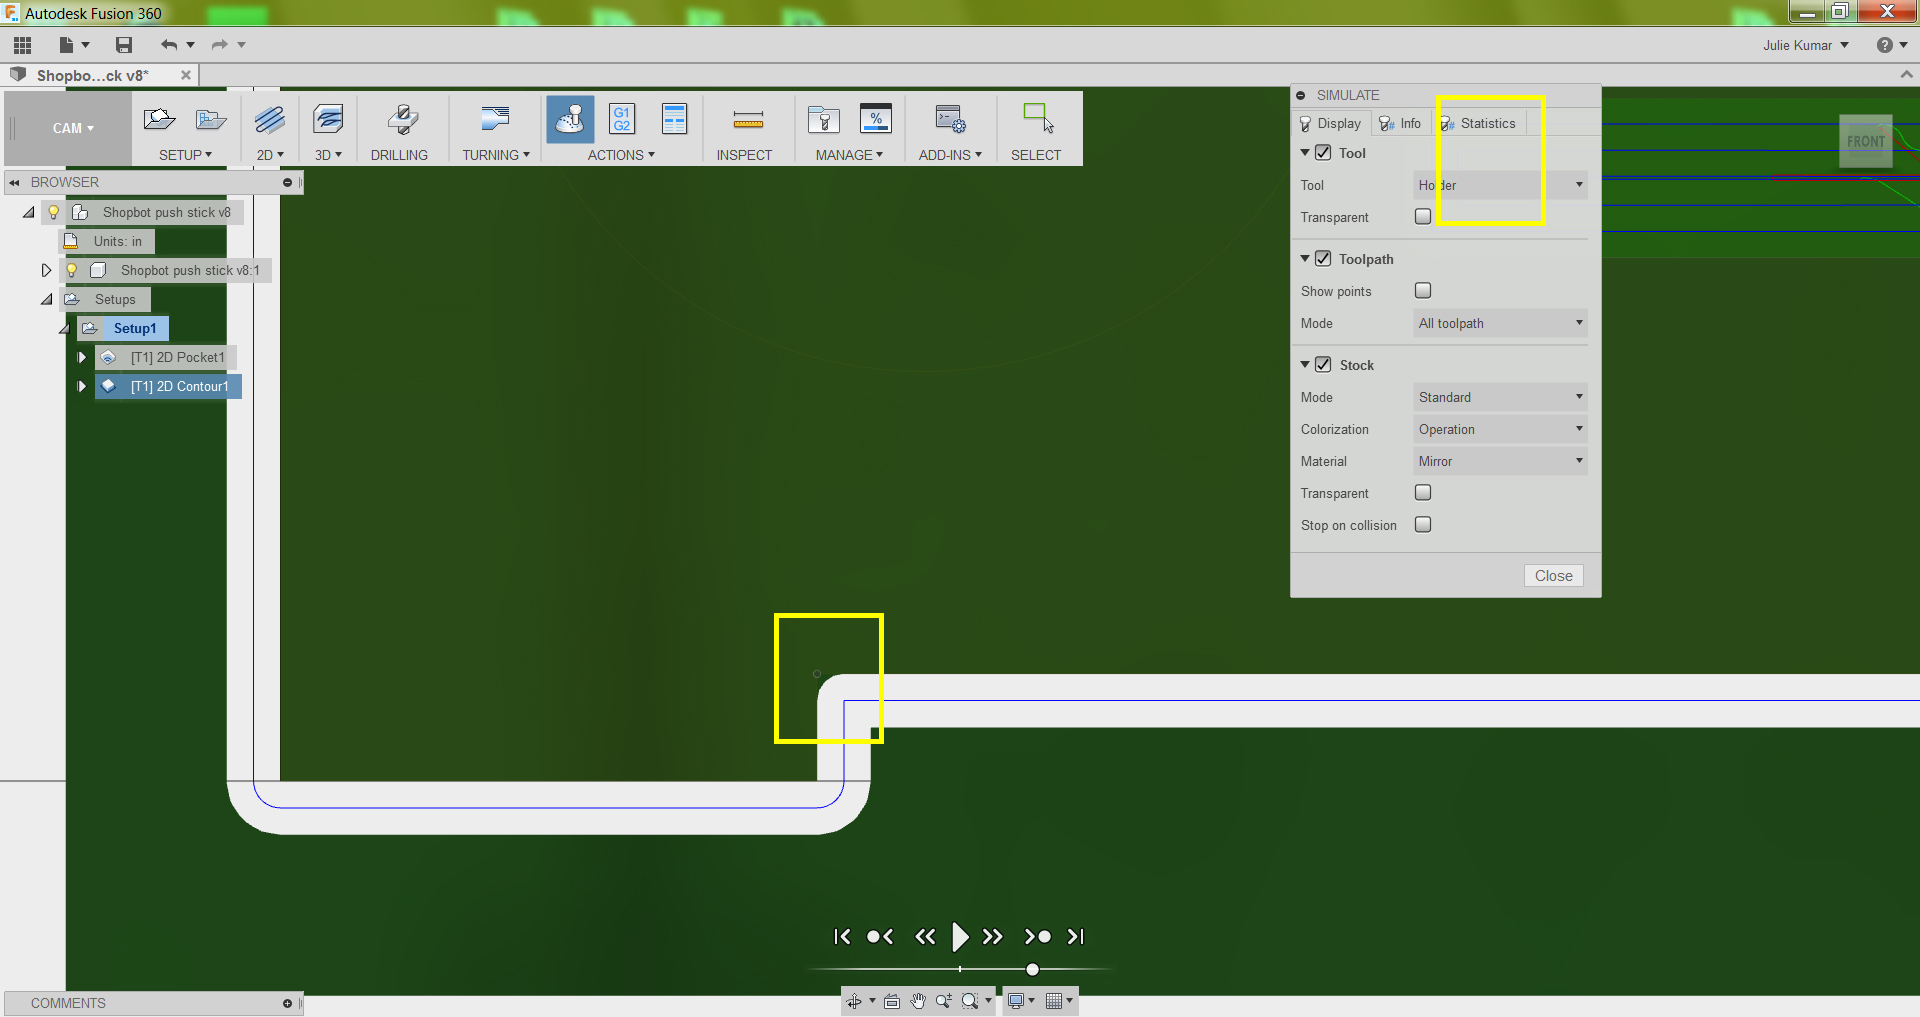This screenshot has height=1017, width=1920.
Task: Click the Simulate action icon
Action: [x=570, y=120]
